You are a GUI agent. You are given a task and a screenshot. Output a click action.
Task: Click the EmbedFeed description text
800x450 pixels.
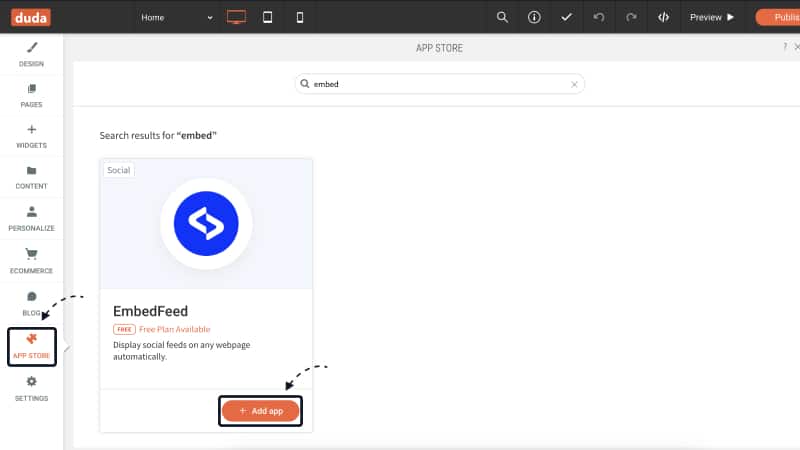click(182, 351)
